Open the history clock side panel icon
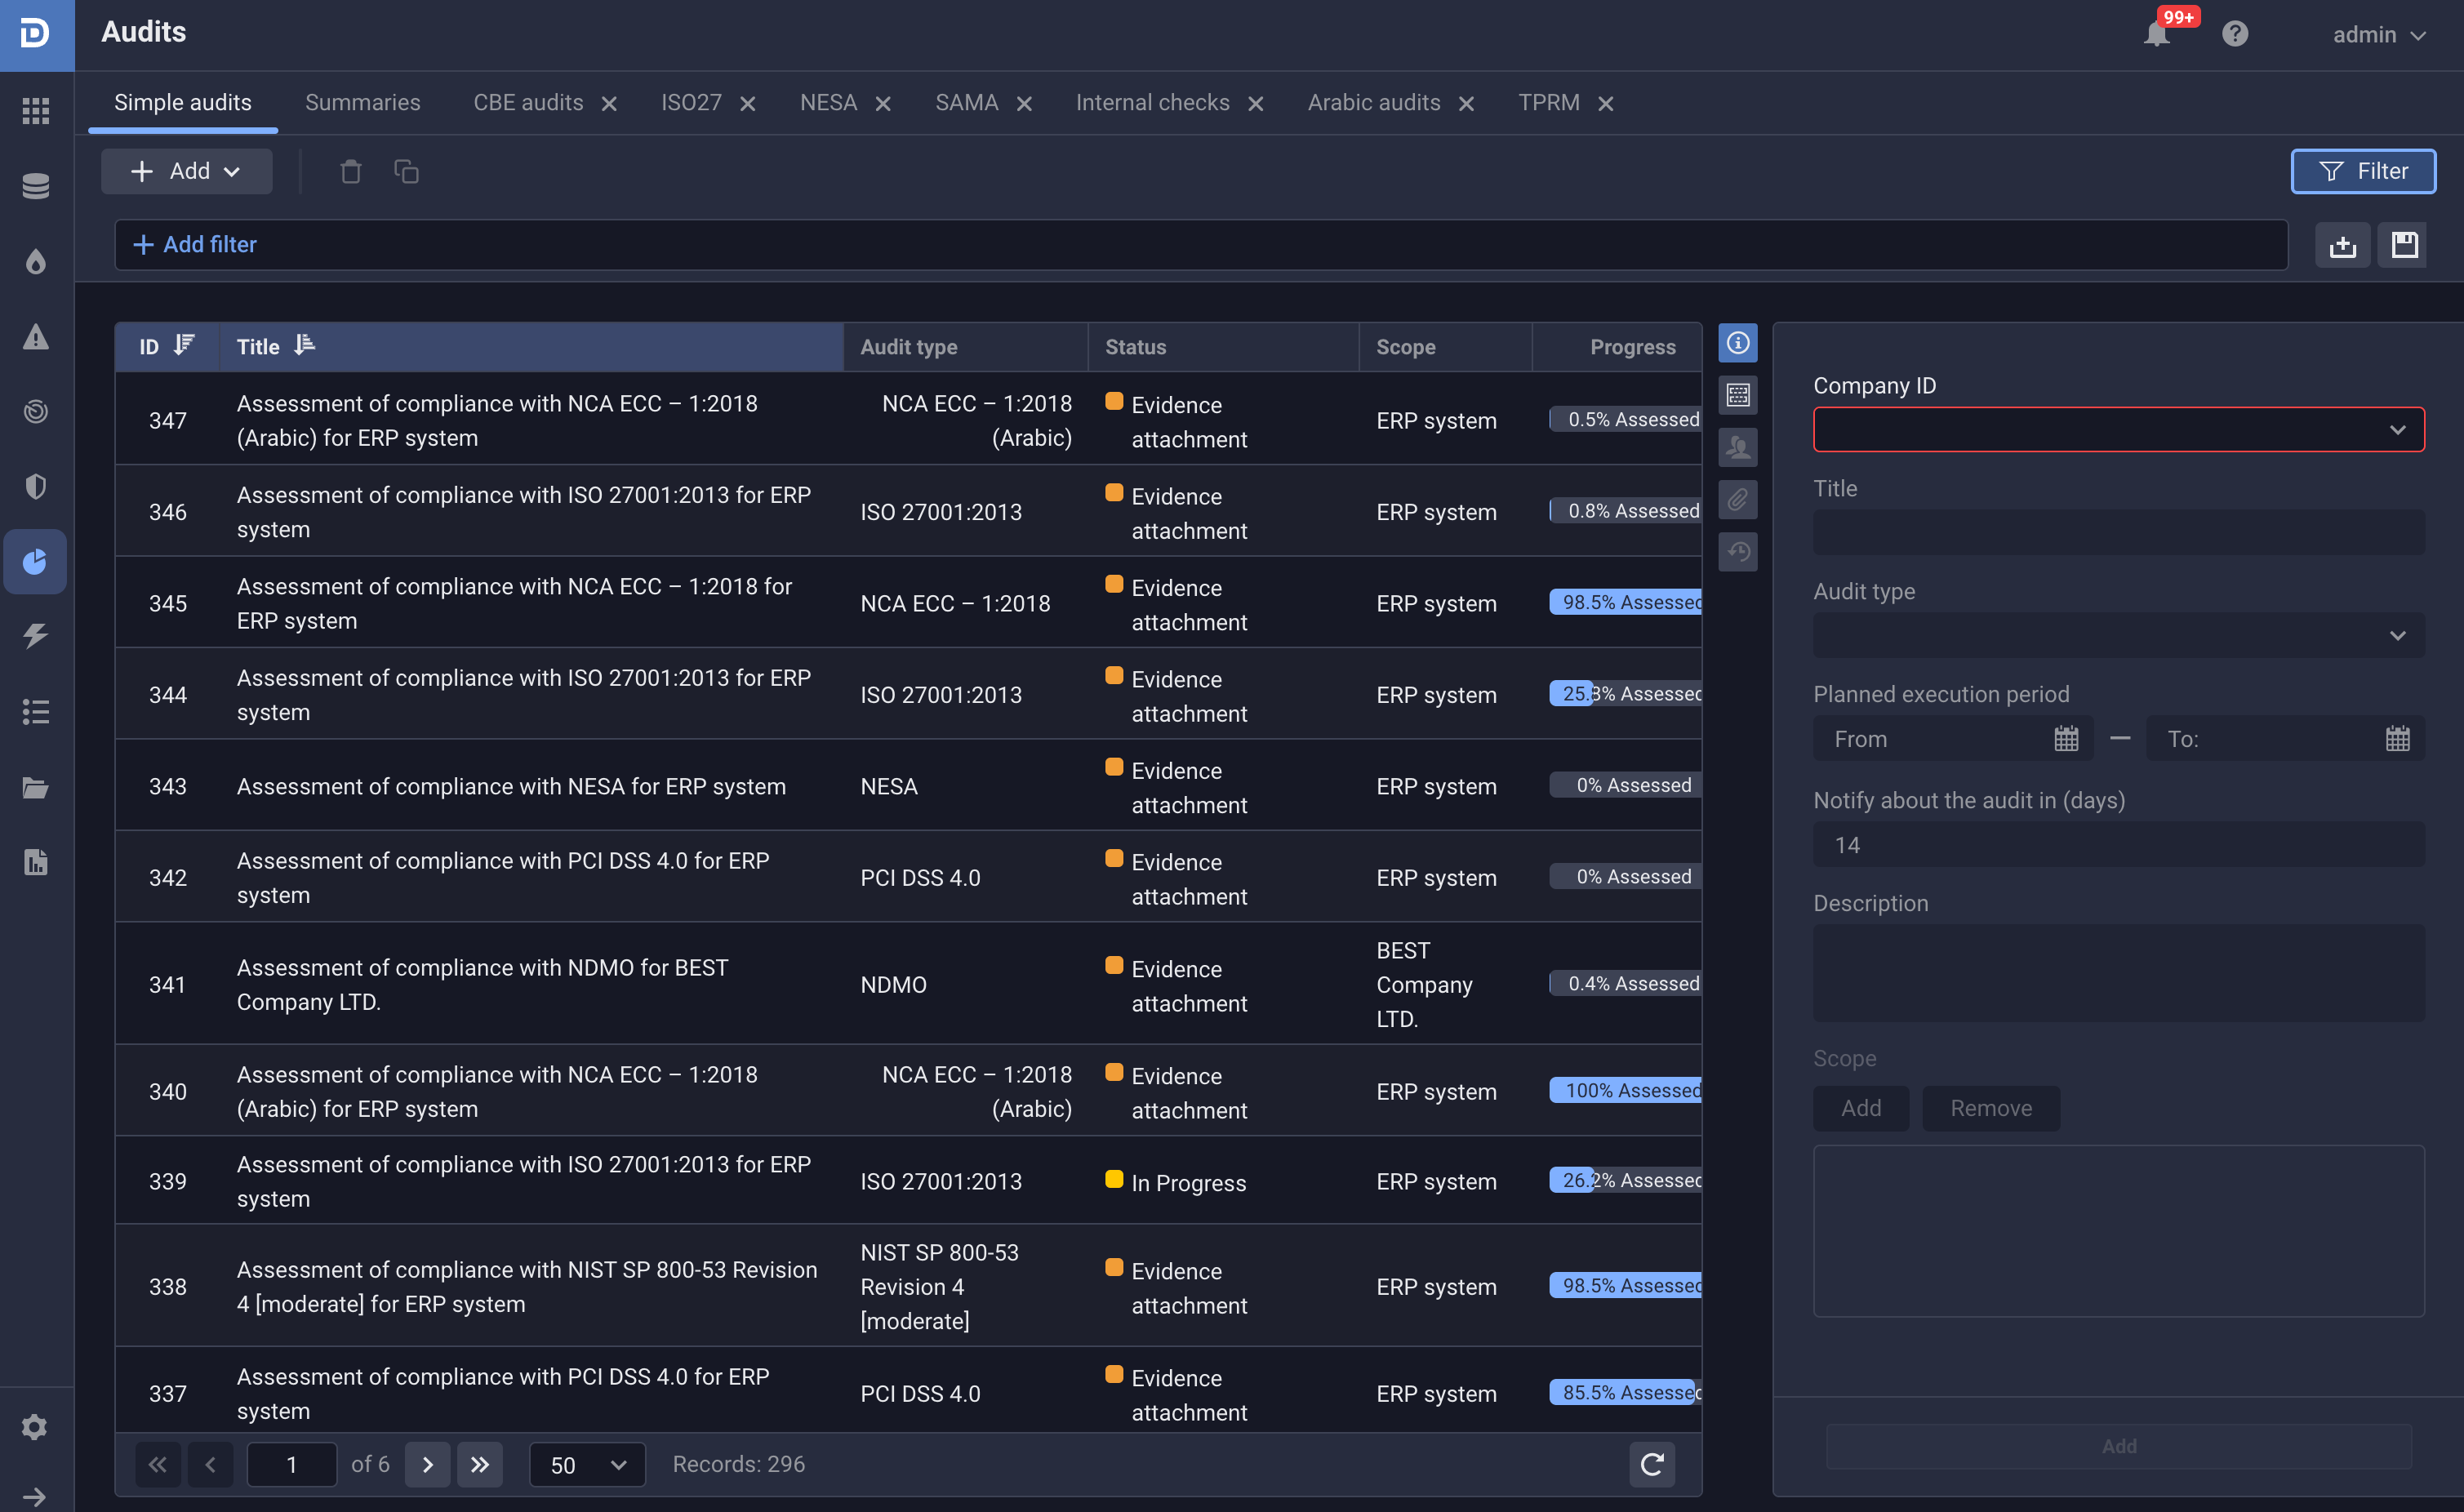 click(1738, 551)
